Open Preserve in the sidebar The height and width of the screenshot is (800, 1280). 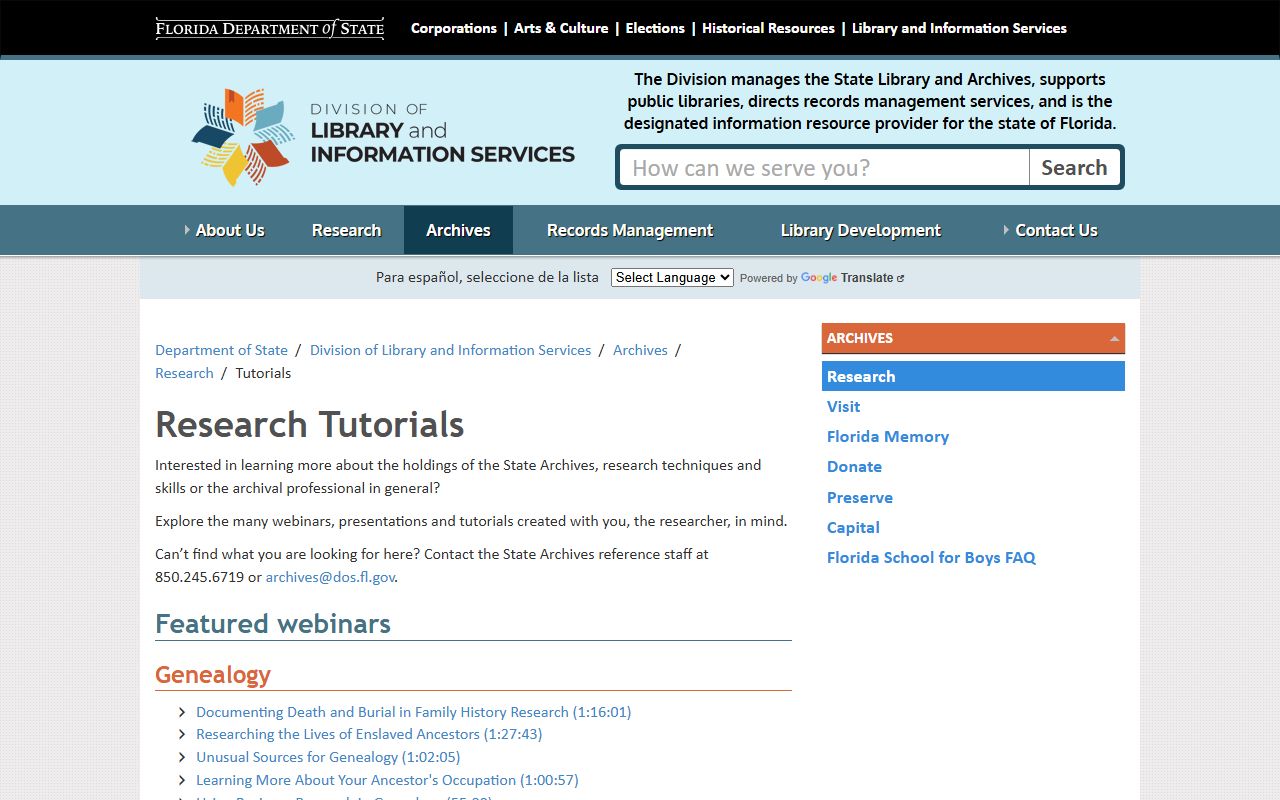[859, 497]
